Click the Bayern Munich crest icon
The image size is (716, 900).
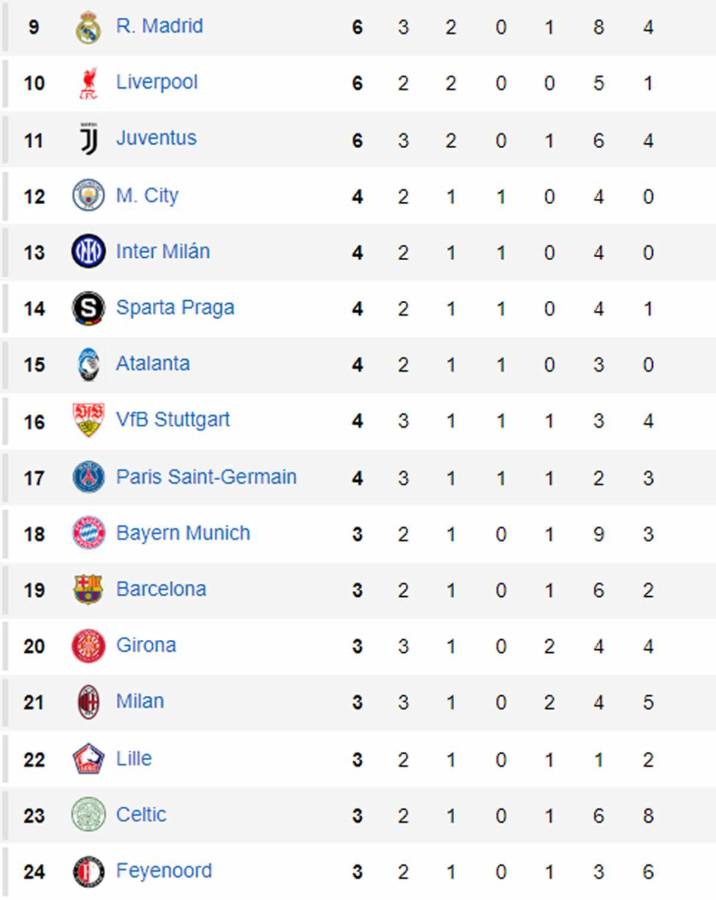tap(89, 533)
